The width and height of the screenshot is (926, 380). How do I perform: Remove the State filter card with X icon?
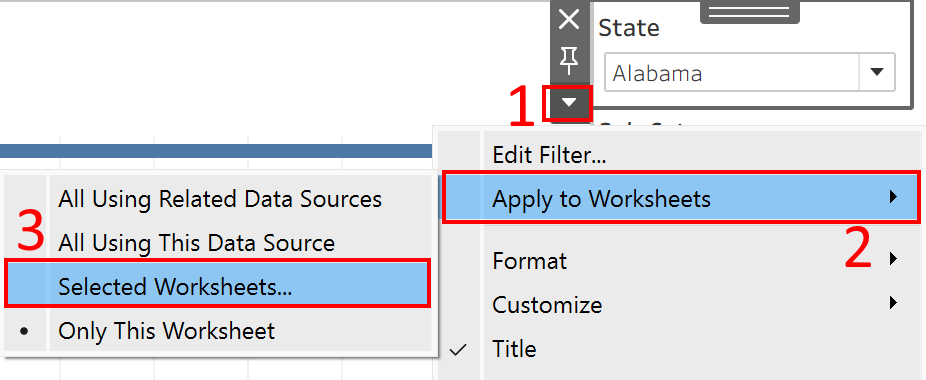pyautogui.click(x=569, y=20)
